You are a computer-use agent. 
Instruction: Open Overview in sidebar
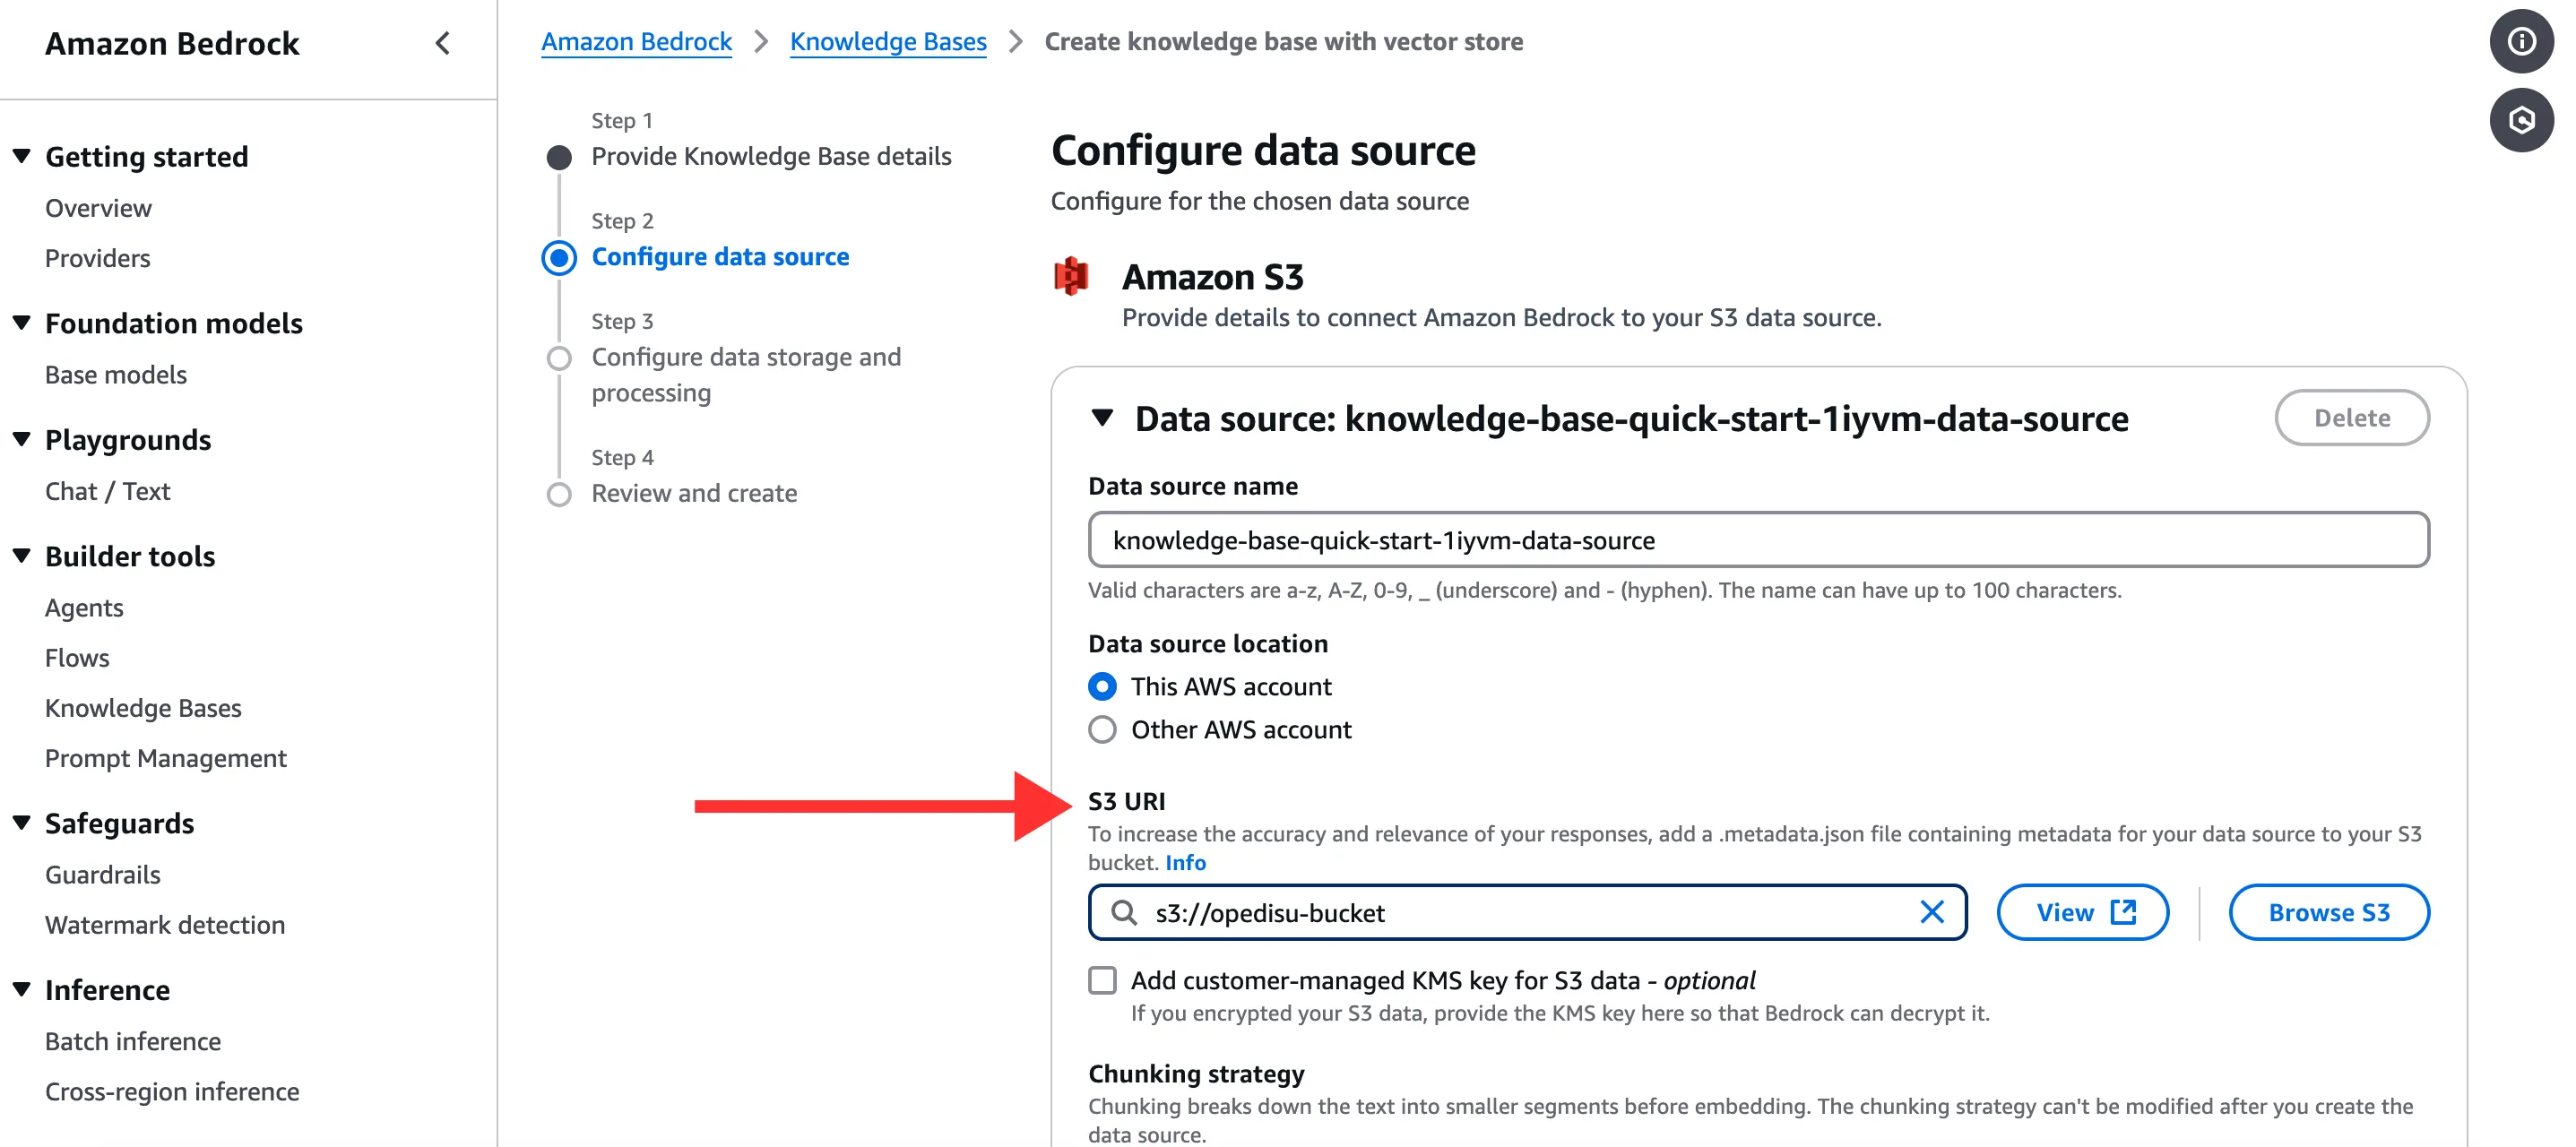pos(98,208)
